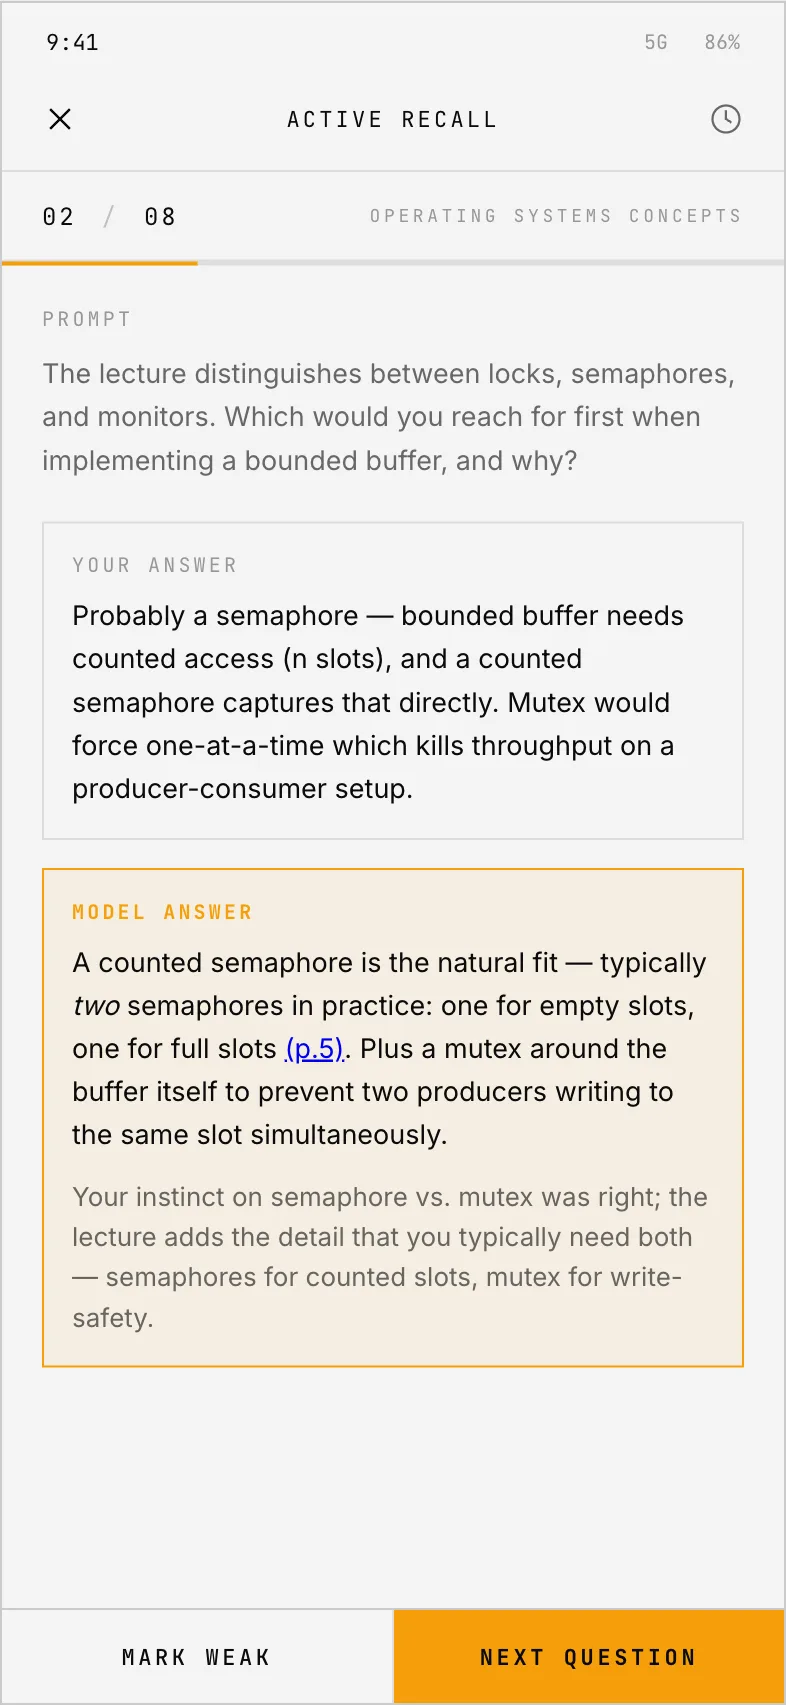
Task: Close the Active Recall session
Action: point(60,119)
